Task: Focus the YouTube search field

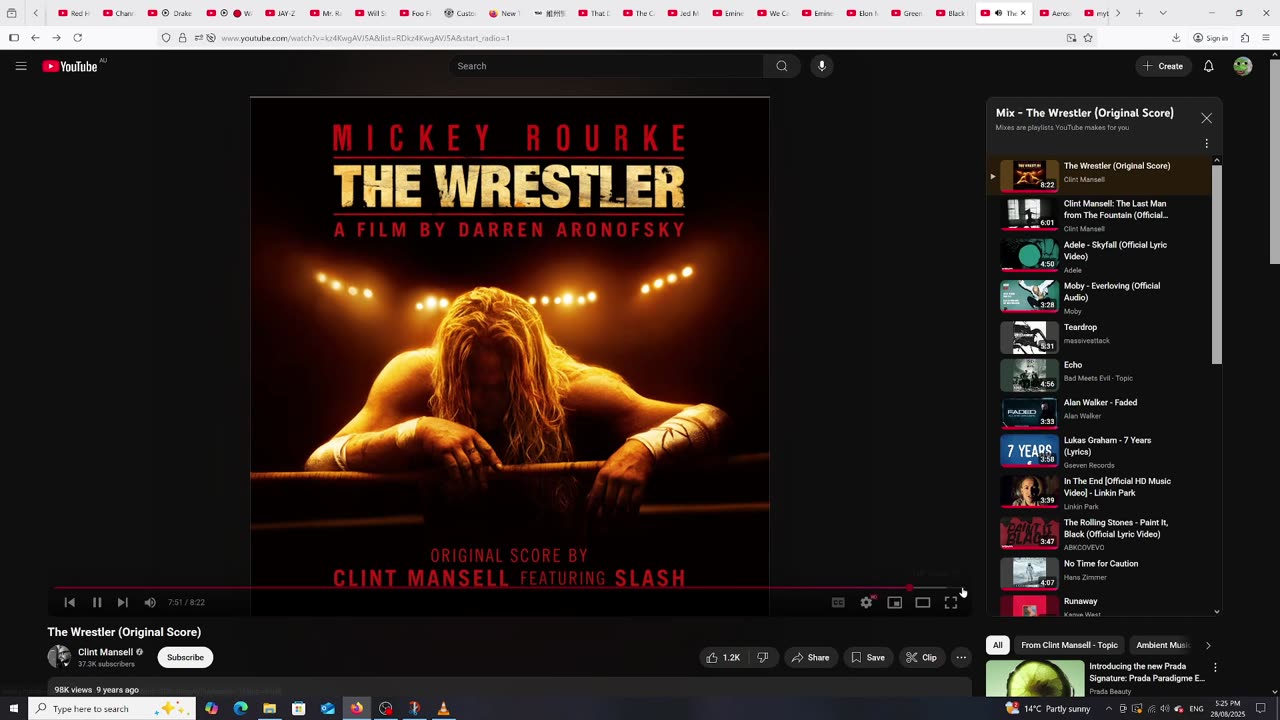Action: 605,66
